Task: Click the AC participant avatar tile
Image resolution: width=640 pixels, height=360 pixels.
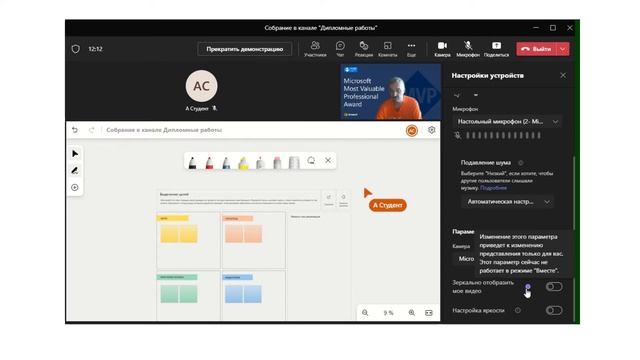Action: pyautogui.click(x=201, y=86)
